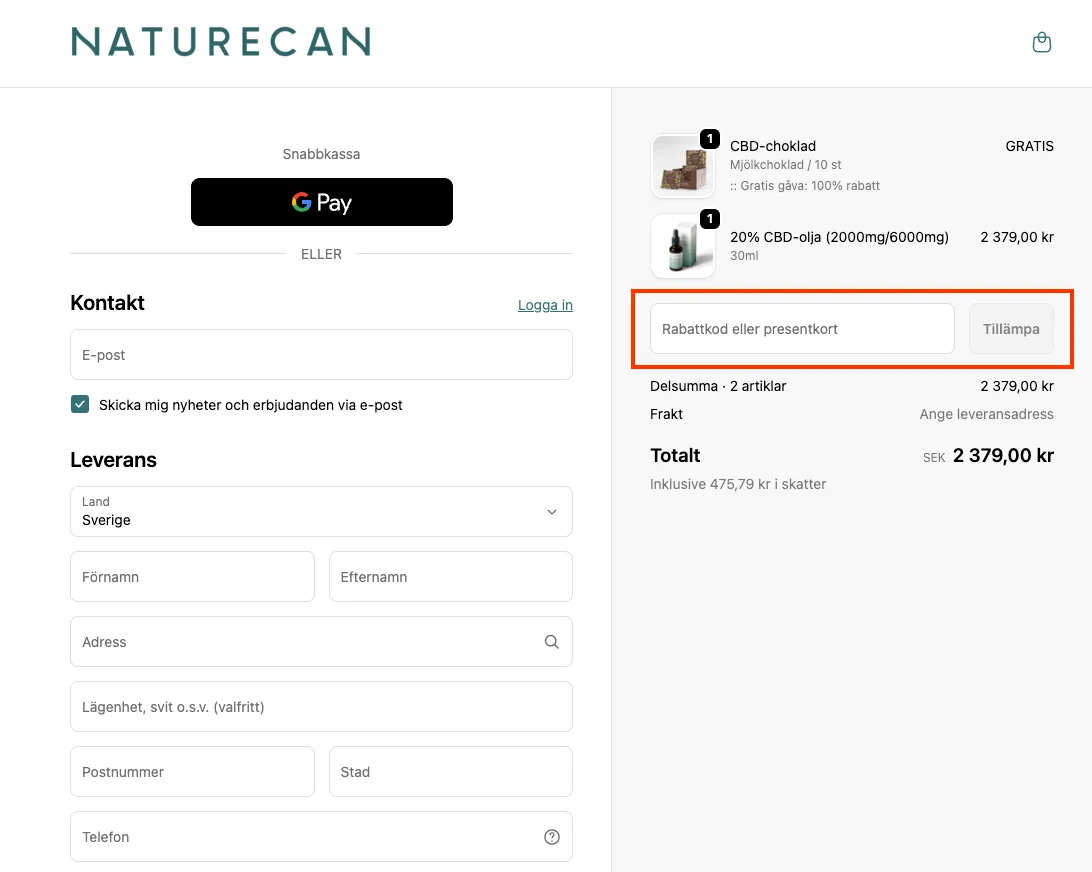Focus the Lägenhet, svit optional field
The height and width of the screenshot is (872, 1092).
(321, 707)
